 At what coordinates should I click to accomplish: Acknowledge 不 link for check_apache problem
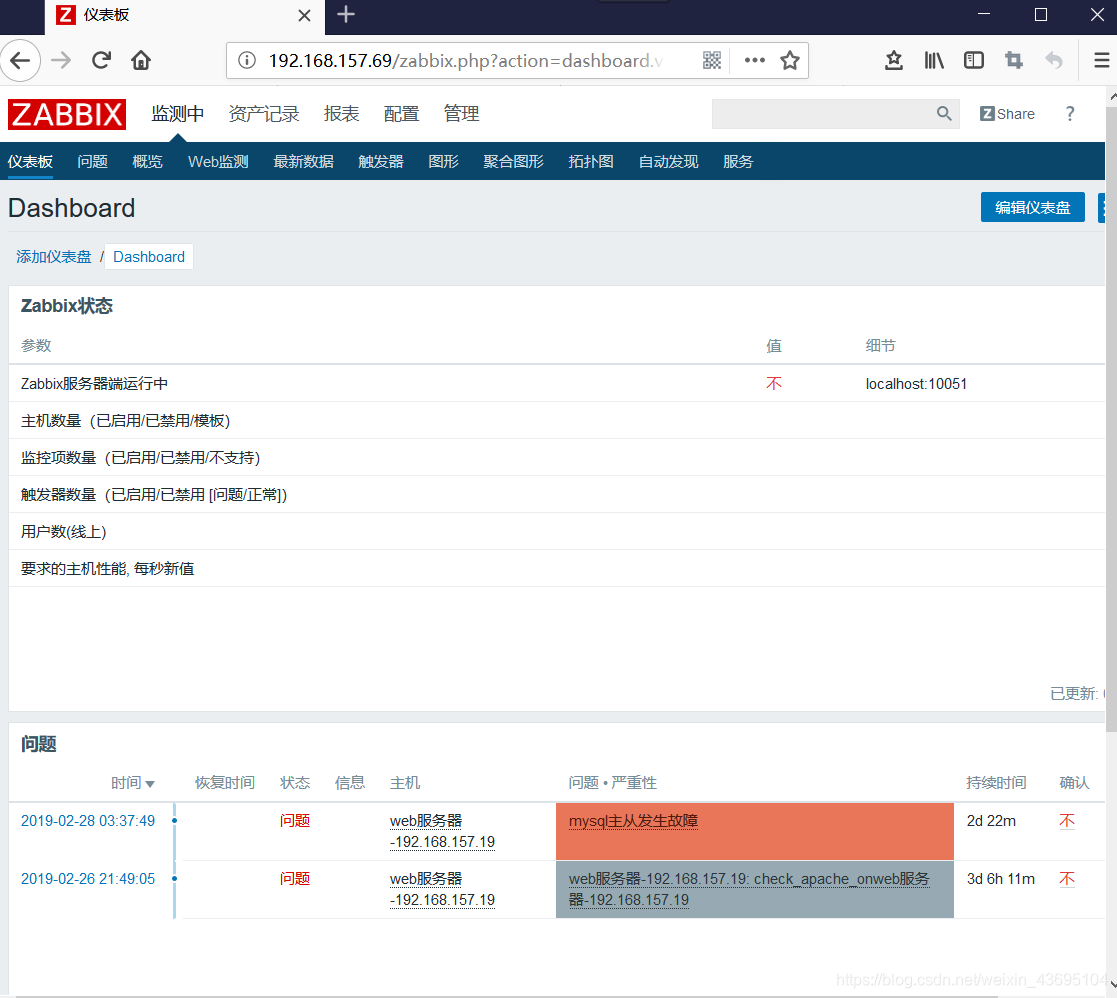click(x=1066, y=879)
